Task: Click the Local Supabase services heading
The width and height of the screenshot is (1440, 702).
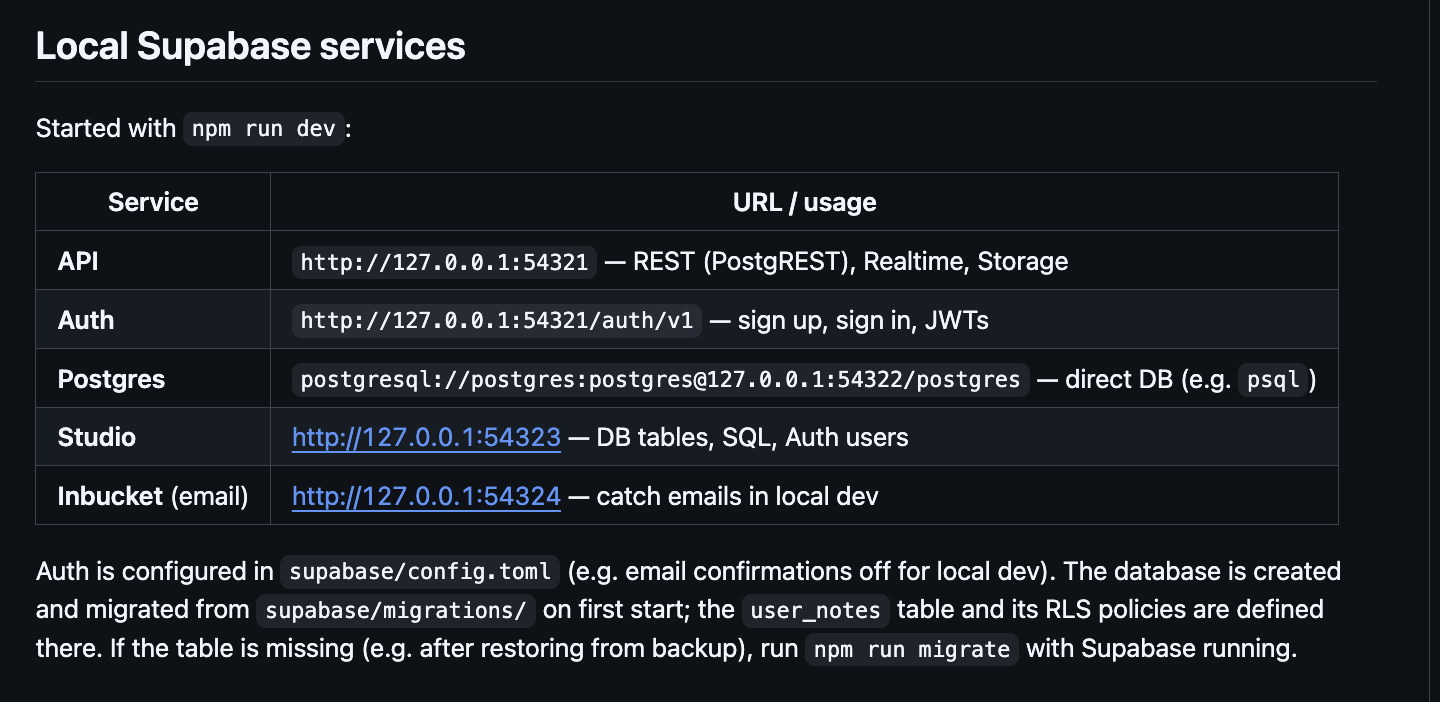Action: point(251,46)
